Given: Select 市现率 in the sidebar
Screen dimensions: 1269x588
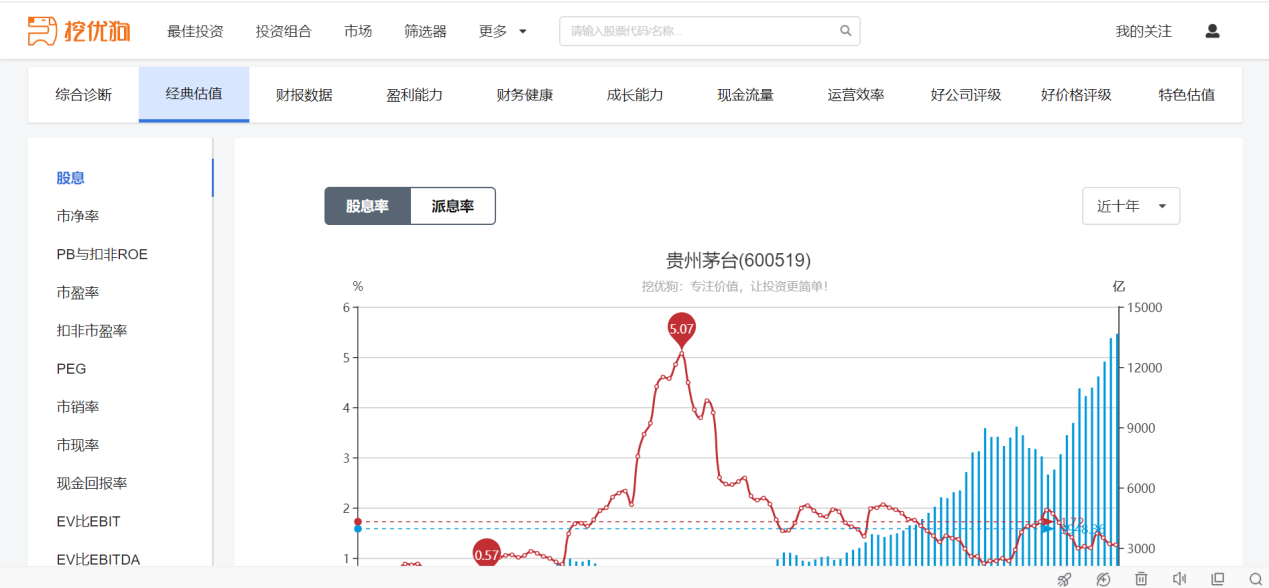Looking at the screenshot, I should [x=78, y=445].
